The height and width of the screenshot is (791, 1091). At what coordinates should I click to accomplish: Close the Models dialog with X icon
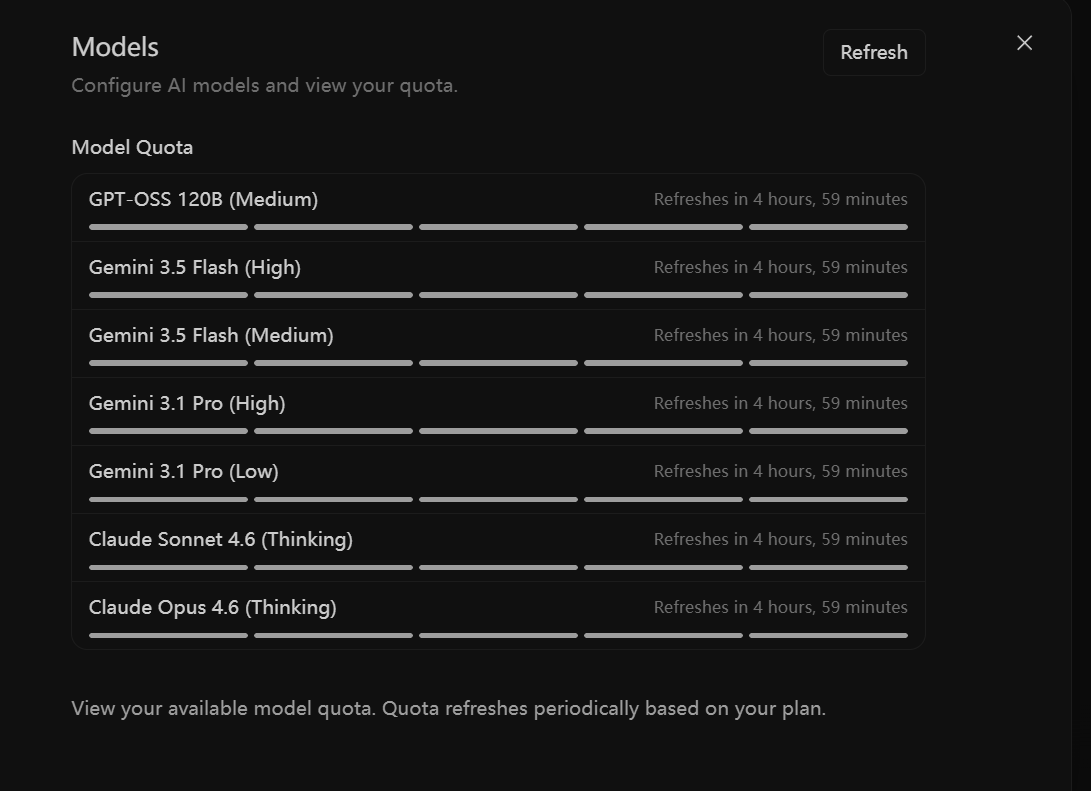click(x=1024, y=43)
